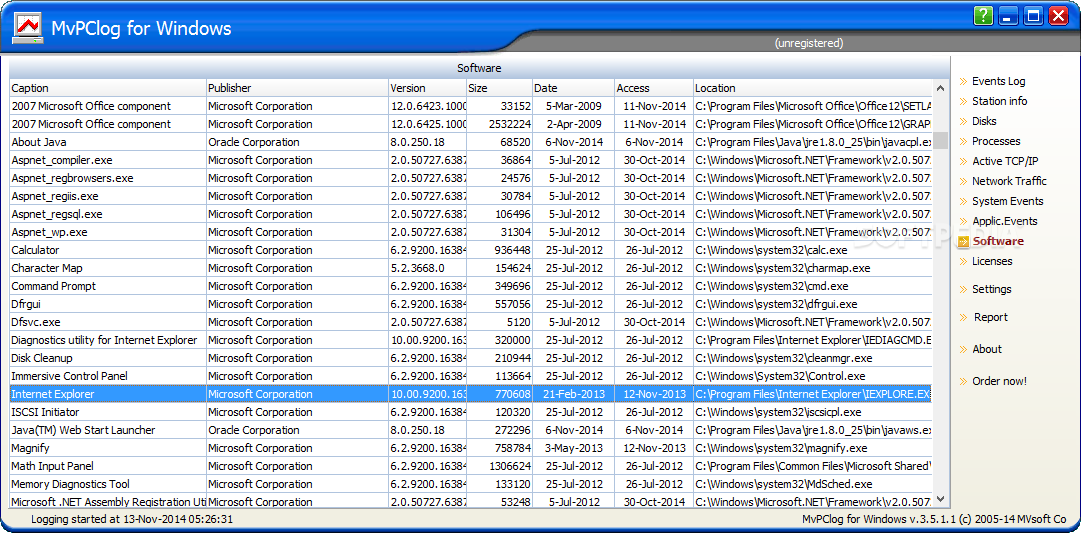Open the Report page
Image resolution: width=1081 pixels, height=533 pixels.
(991, 317)
